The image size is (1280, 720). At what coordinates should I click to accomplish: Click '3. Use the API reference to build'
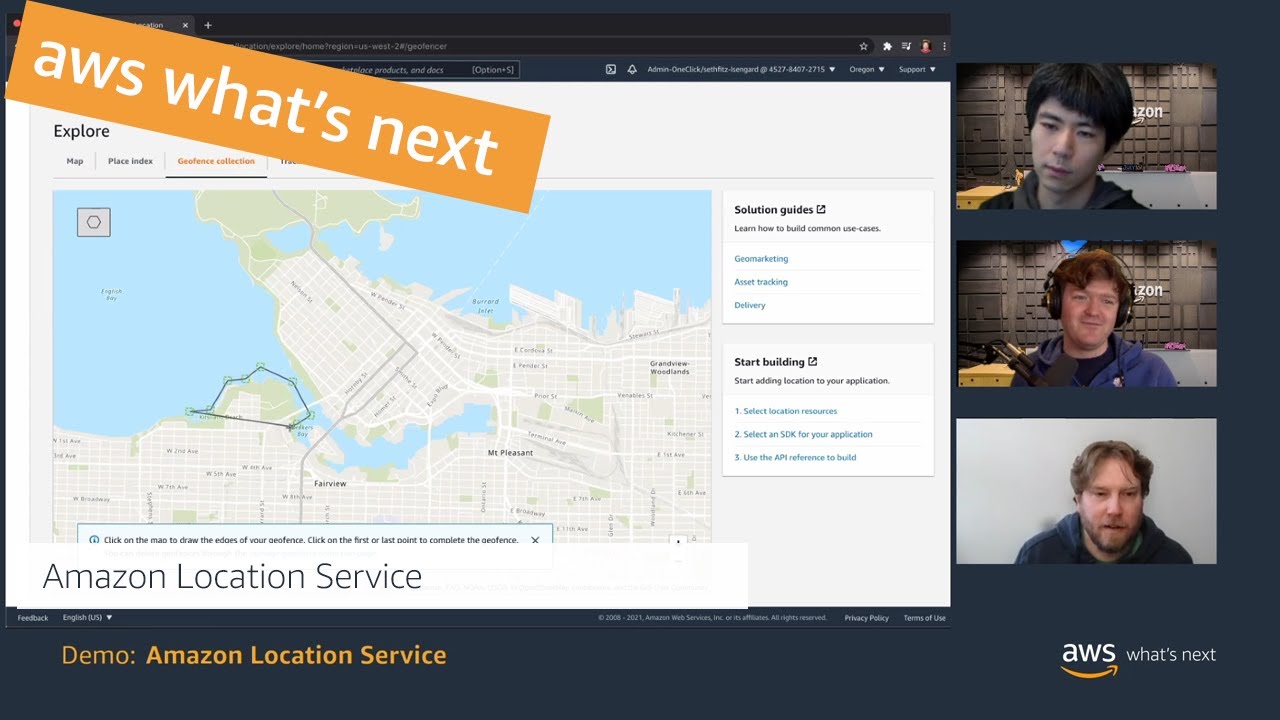click(x=795, y=457)
